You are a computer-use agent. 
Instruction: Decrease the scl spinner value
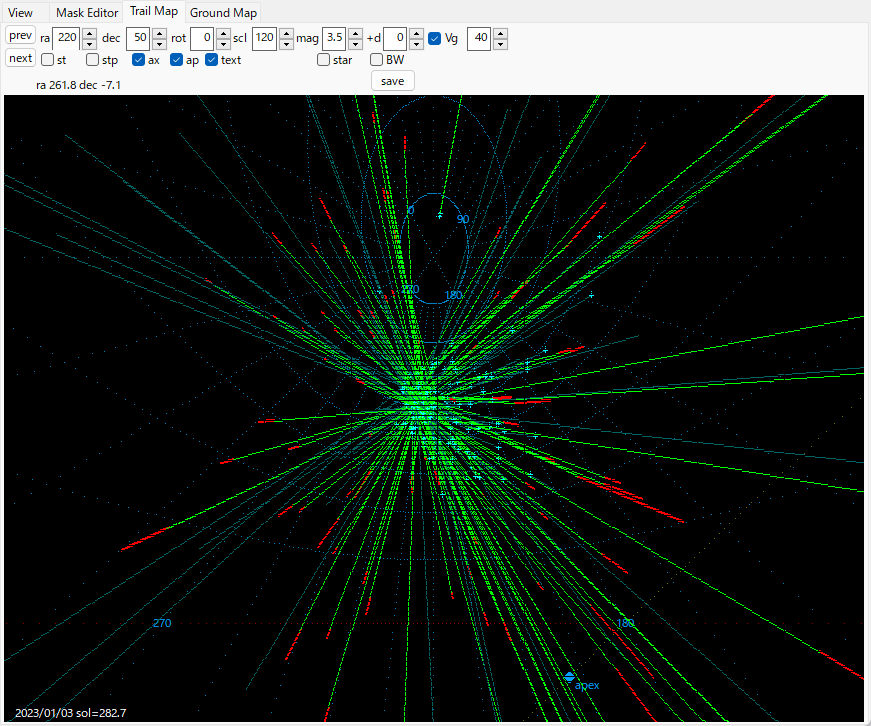click(x=286, y=44)
